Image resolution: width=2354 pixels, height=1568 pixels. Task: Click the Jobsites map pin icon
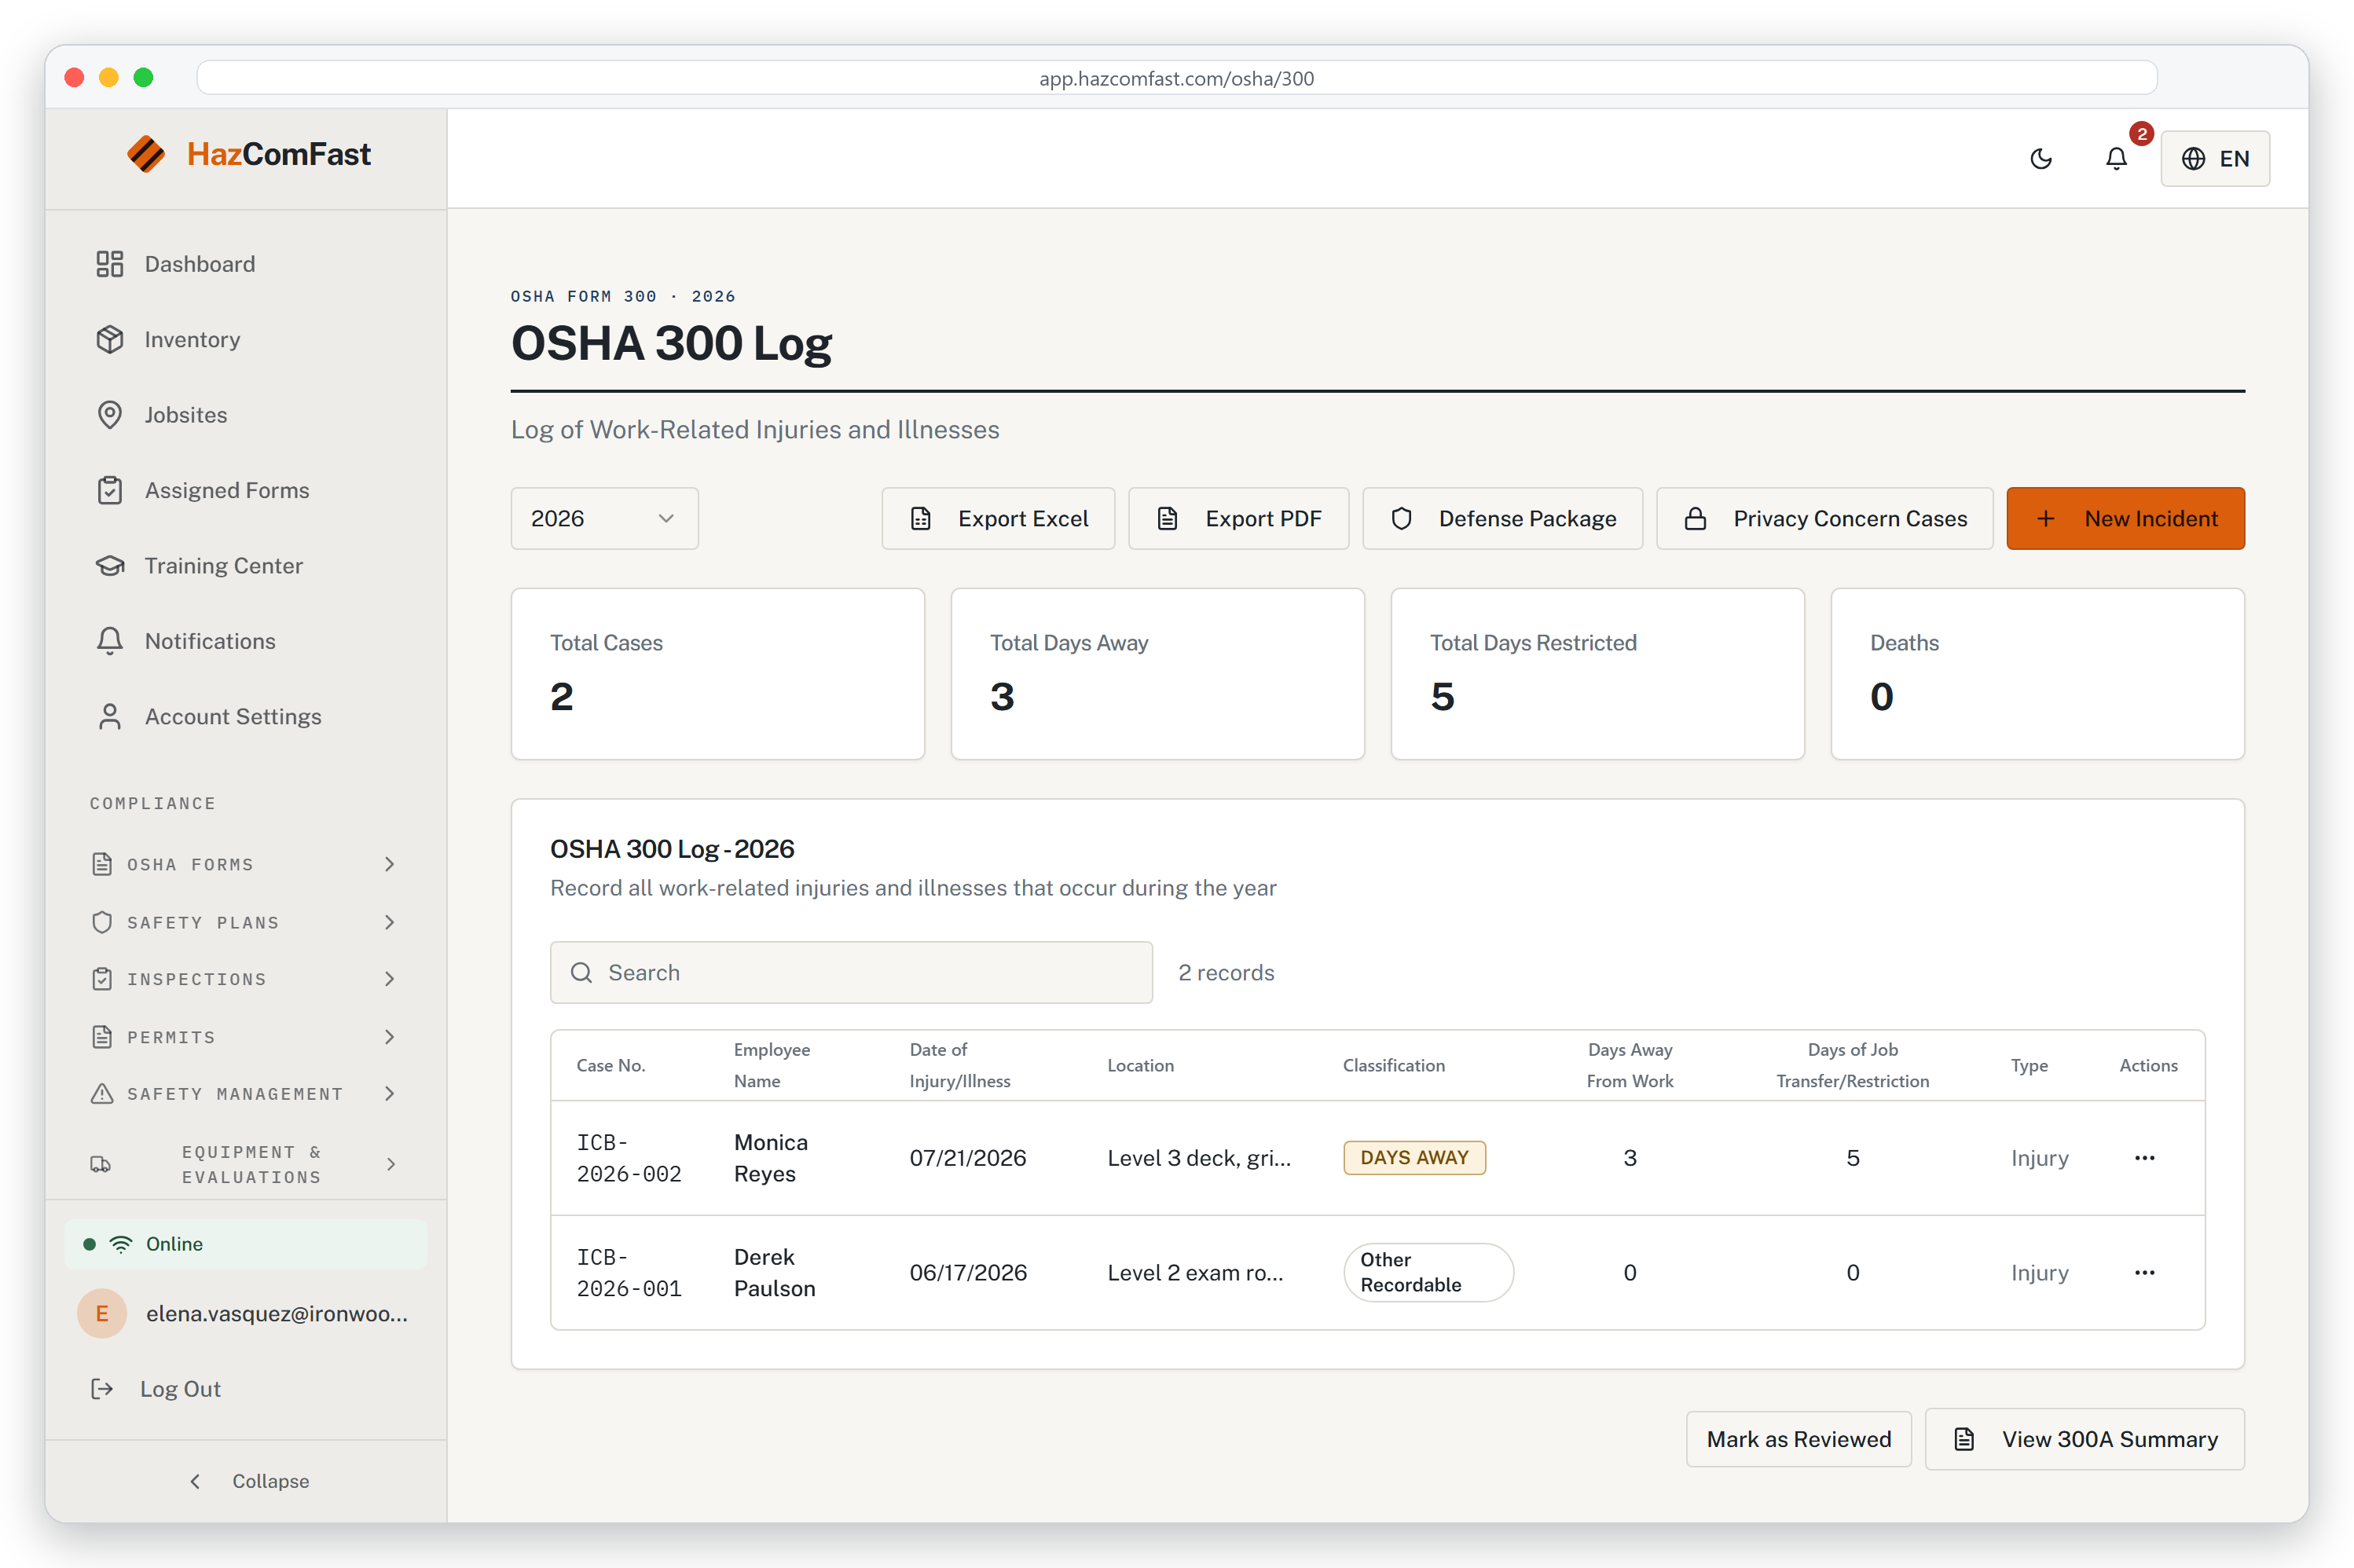pyautogui.click(x=110, y=415)
